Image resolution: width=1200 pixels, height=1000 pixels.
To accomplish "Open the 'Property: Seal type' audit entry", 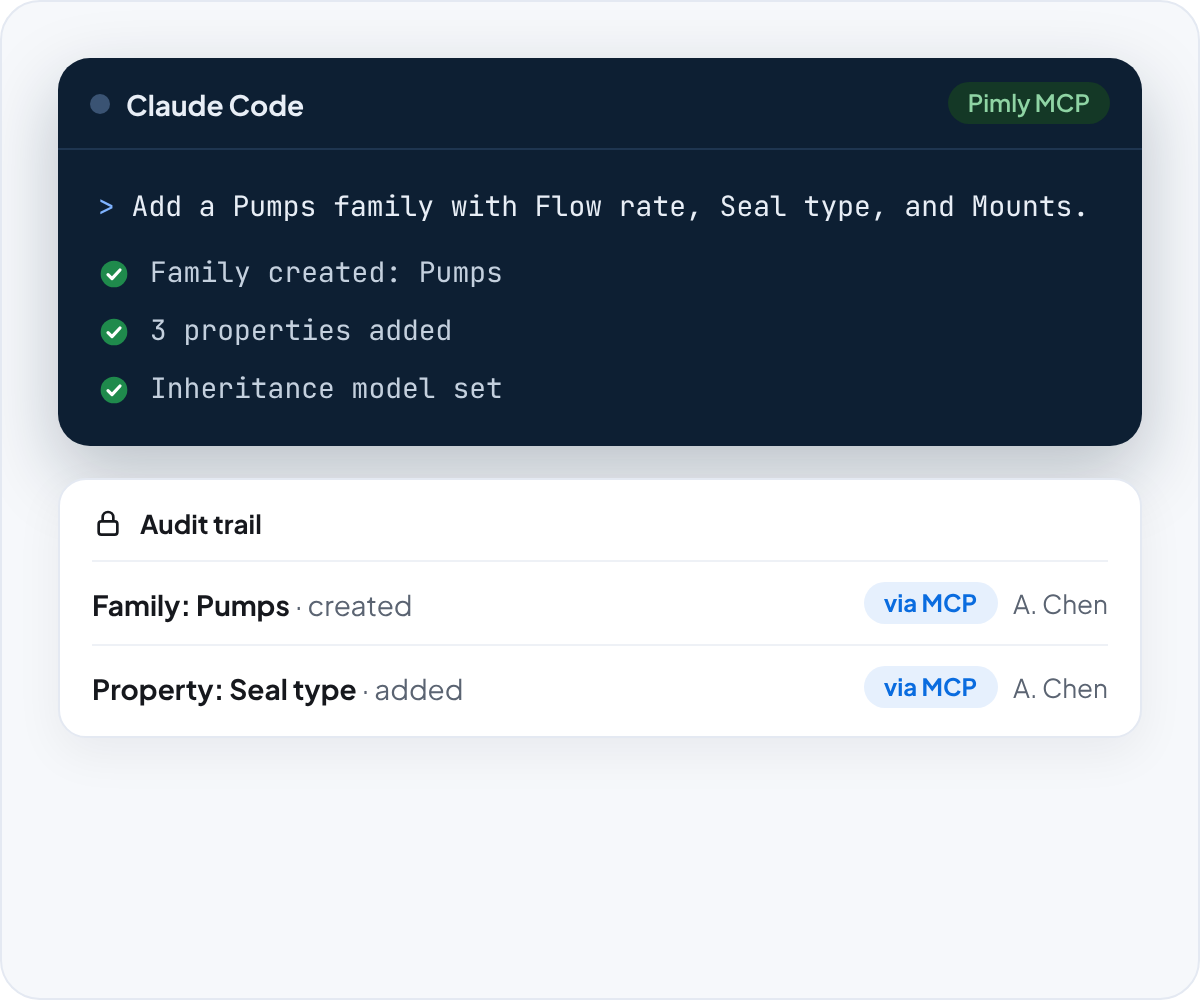I will coord(600,689).
